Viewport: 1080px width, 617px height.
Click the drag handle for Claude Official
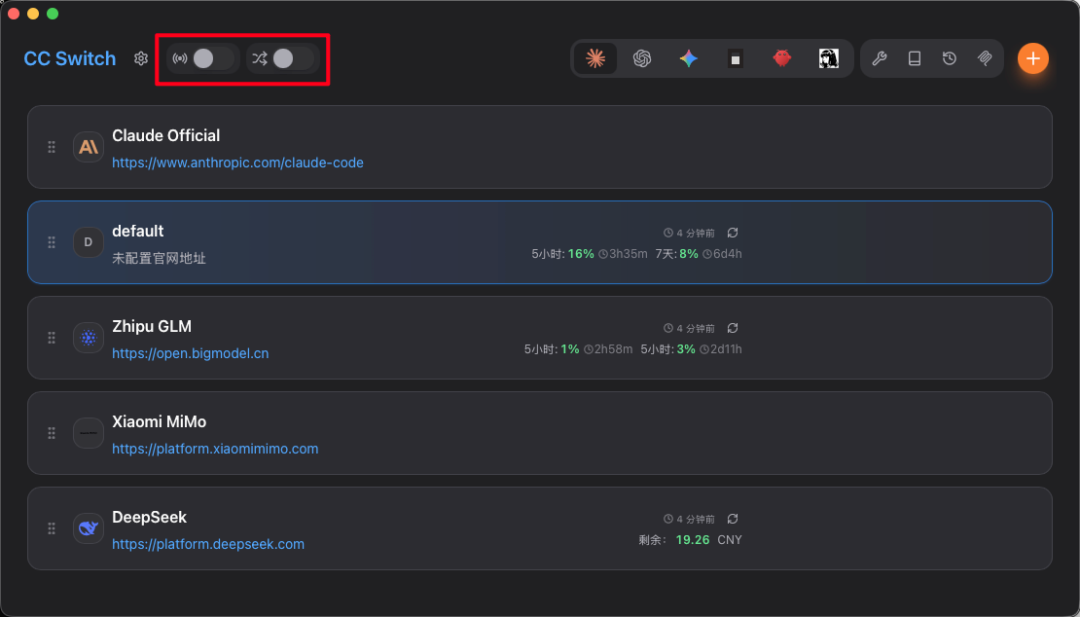click(x=52, y=147)
